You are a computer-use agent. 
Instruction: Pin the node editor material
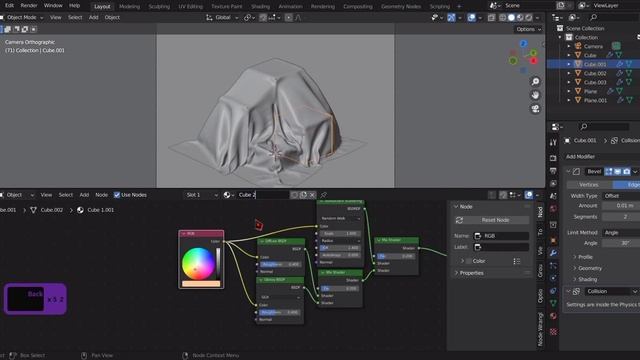324,195
